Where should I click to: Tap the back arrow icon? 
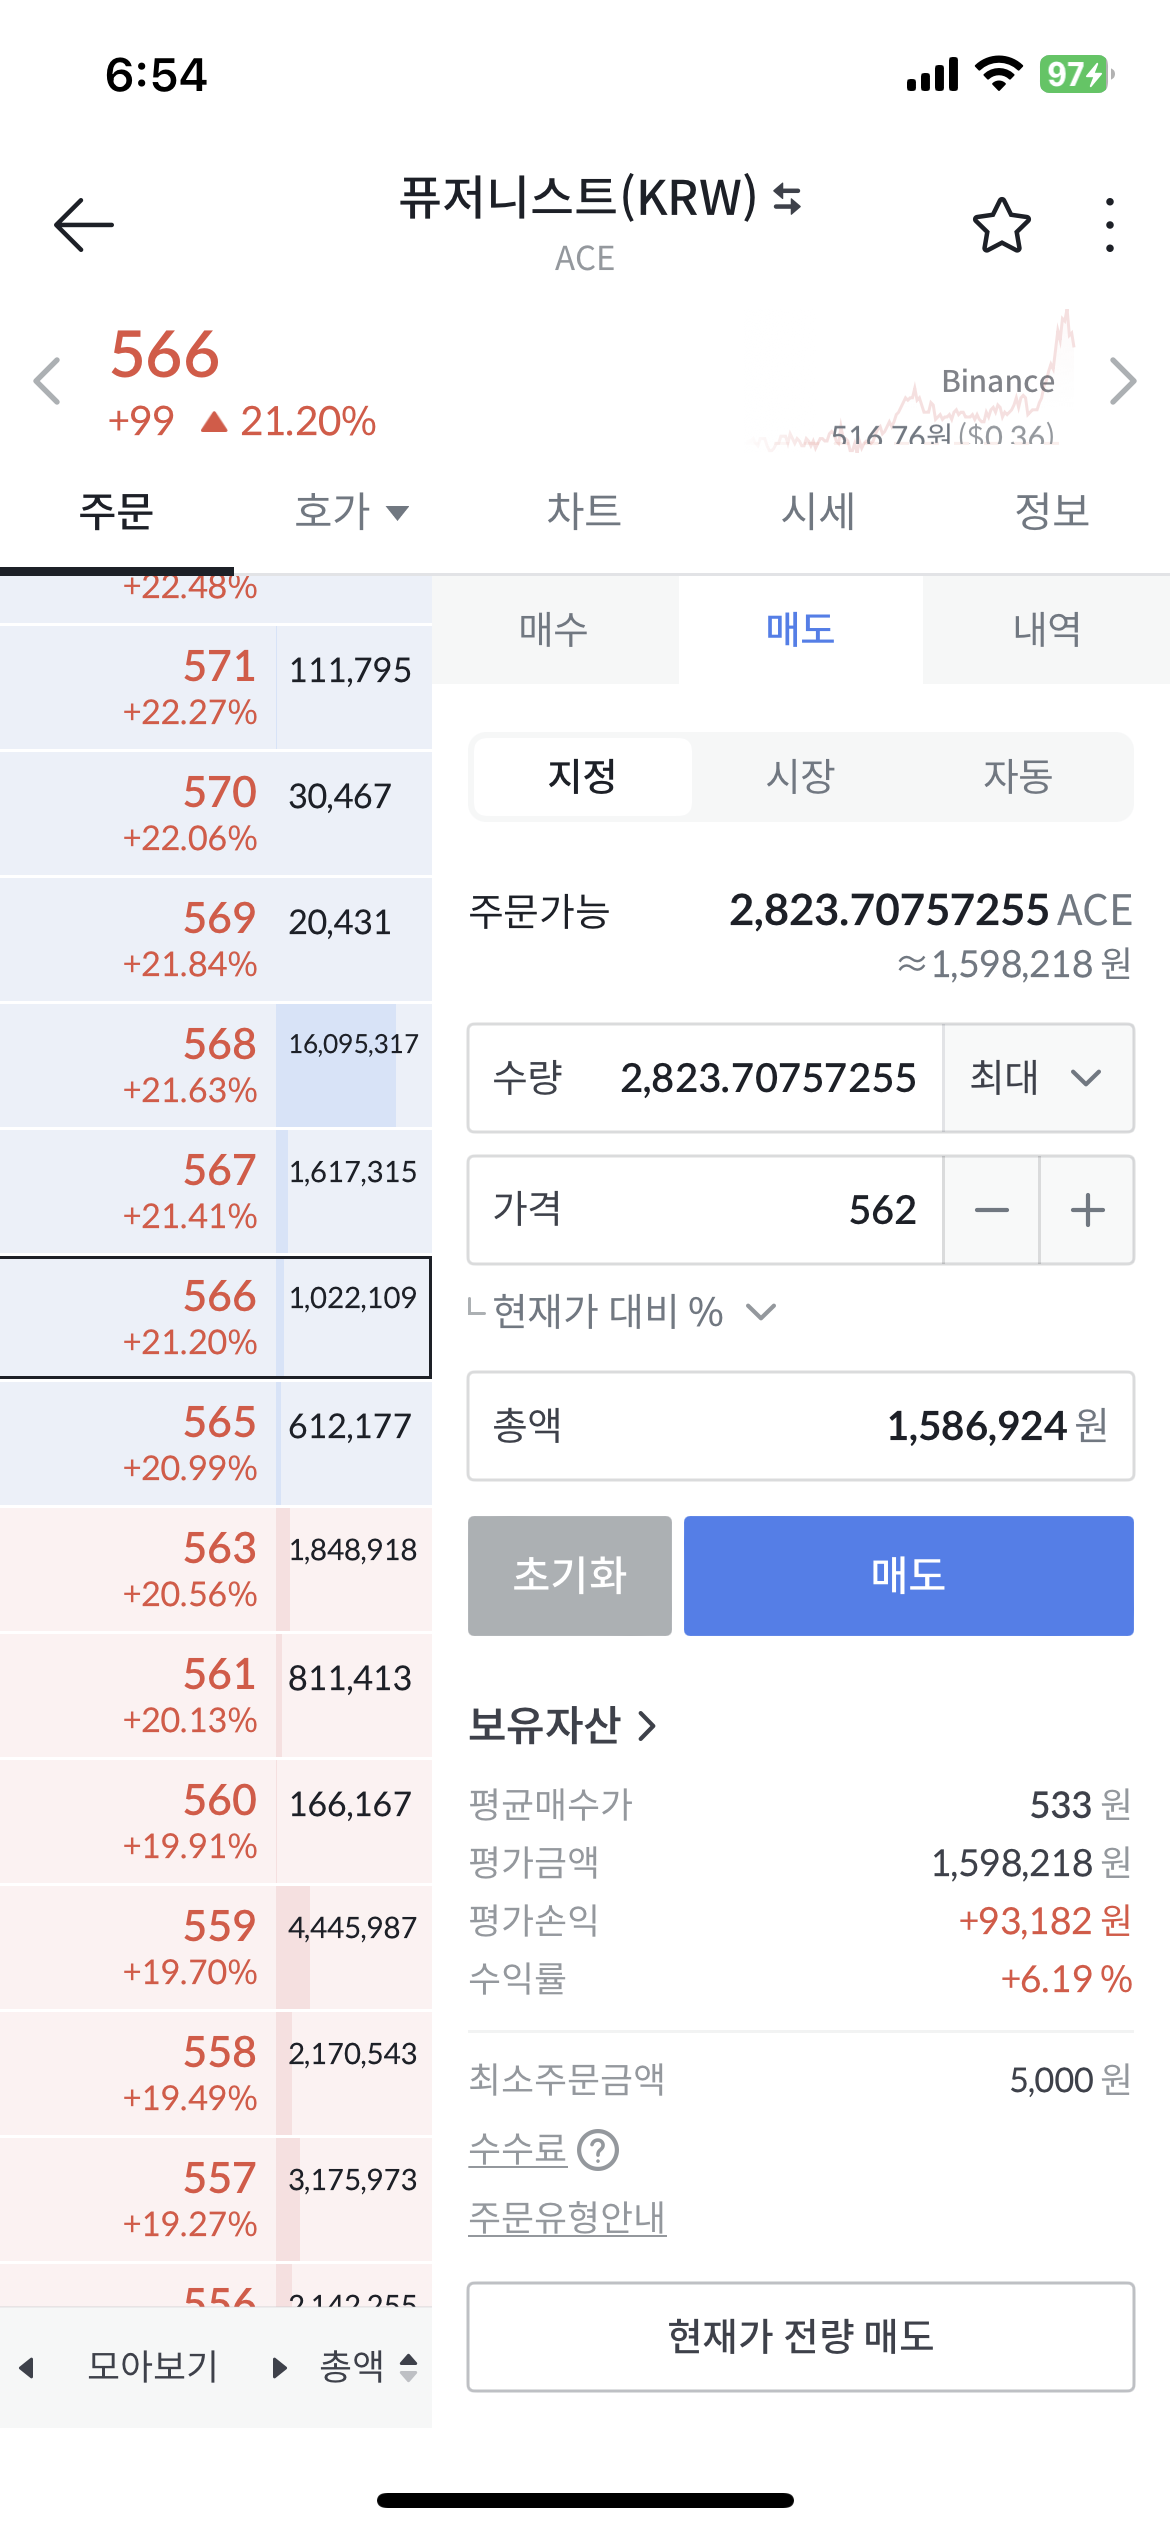(x=84, y=224)
